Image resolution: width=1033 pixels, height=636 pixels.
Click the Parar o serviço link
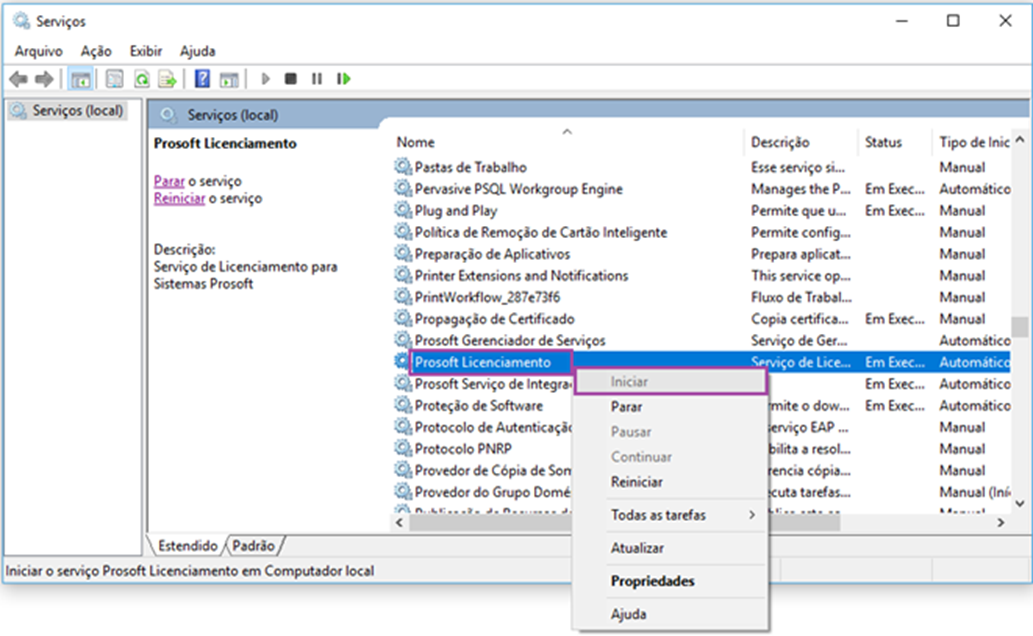169,181
